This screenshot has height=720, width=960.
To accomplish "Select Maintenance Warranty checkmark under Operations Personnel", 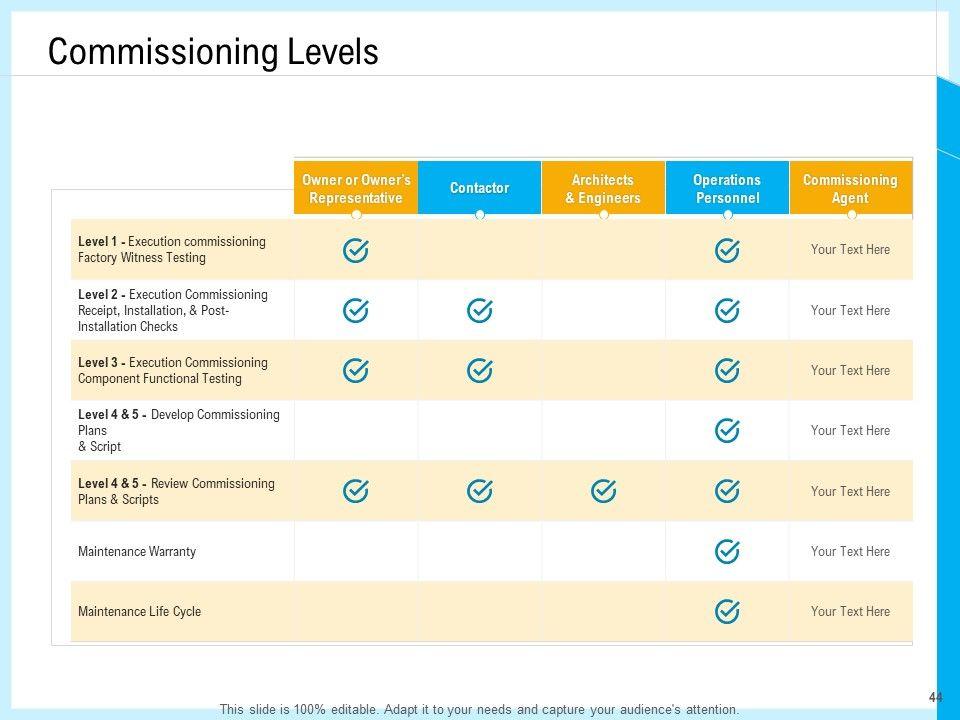I will click(x=727, y=551).
